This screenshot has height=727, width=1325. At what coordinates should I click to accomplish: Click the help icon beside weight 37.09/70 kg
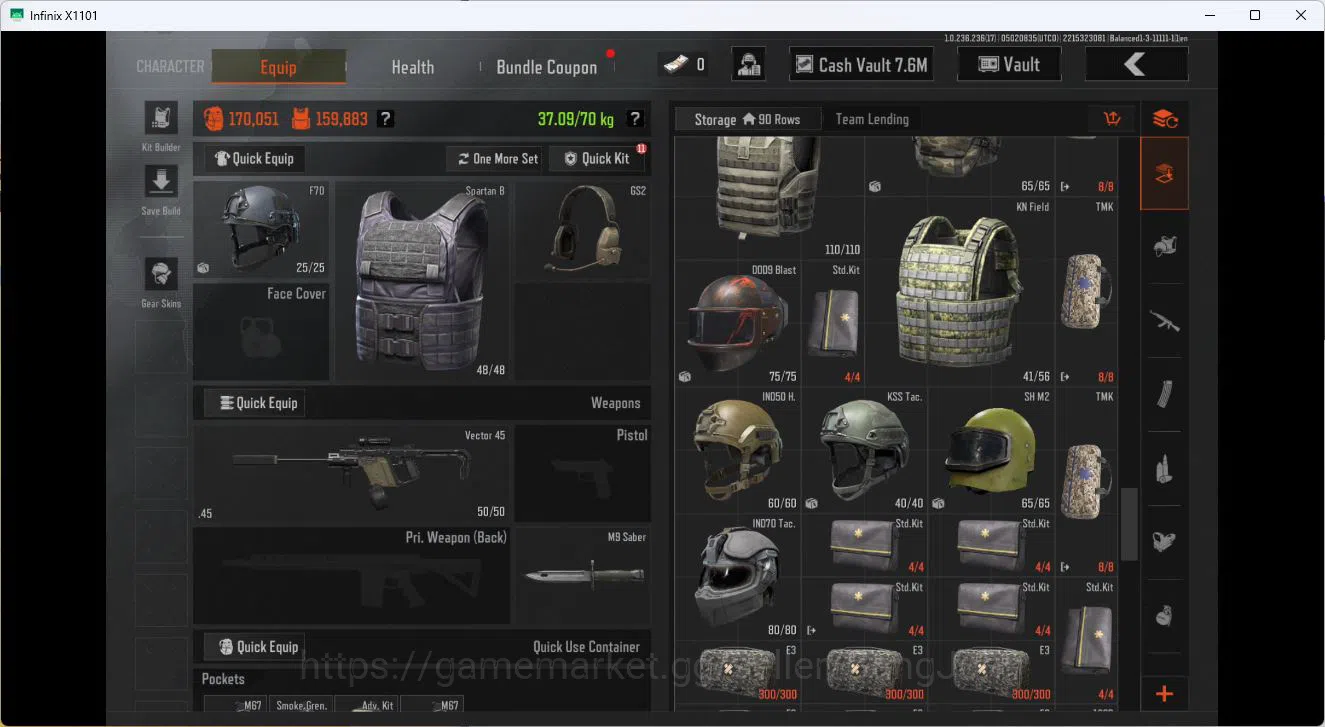[634, 119]
